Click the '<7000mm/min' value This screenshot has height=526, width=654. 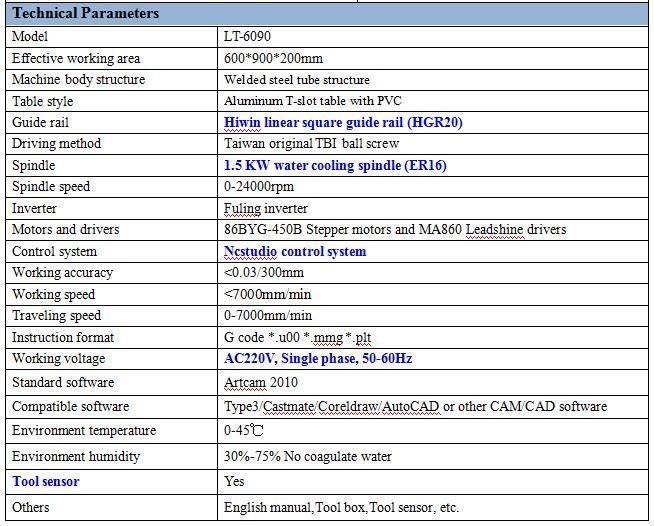(267, 294)
